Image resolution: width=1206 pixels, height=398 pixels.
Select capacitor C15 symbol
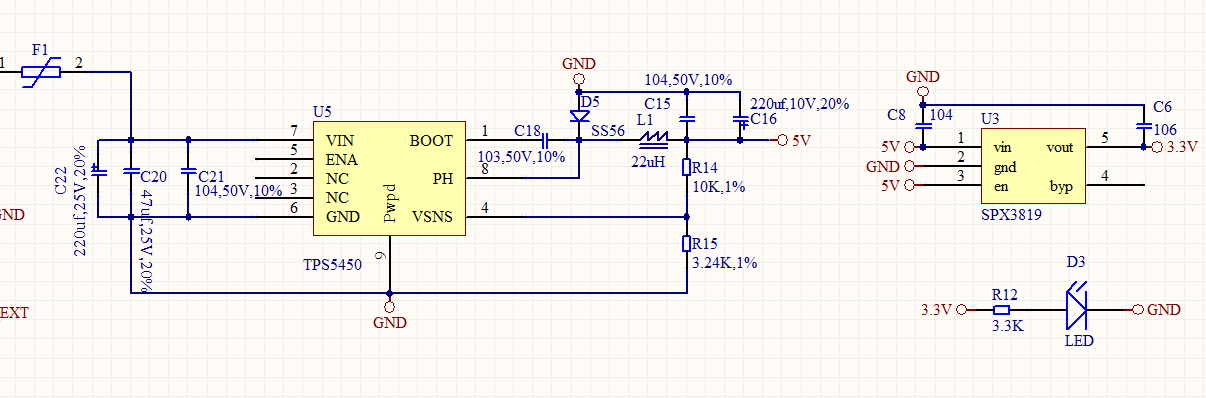tap(687, 119)
